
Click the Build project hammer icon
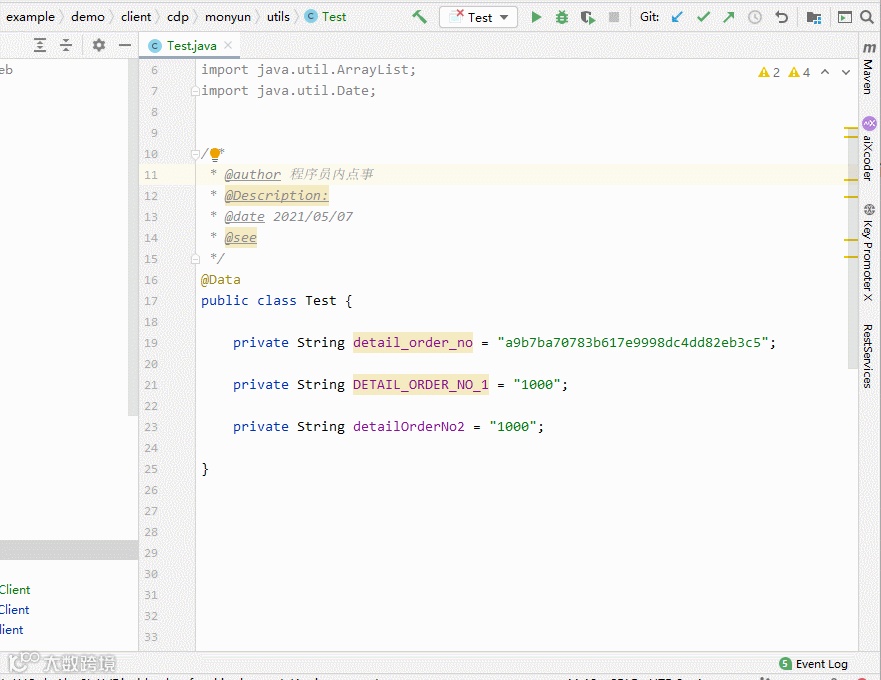pyautogui.click(x=419, y=17)
